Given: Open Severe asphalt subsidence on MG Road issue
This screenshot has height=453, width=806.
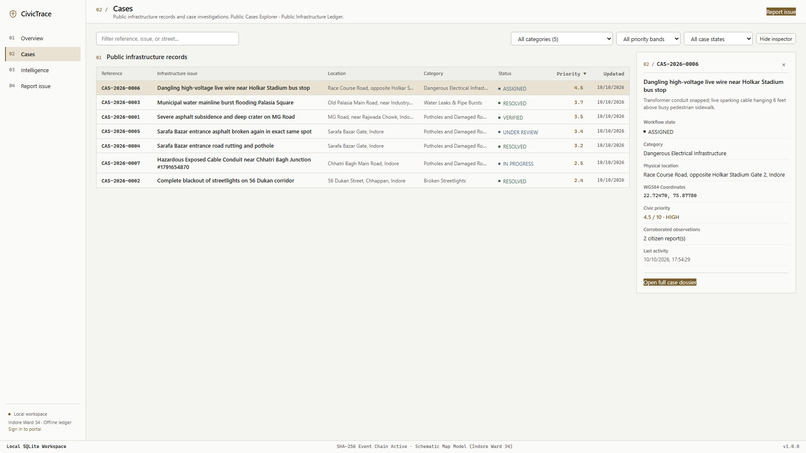Looking at the screenshot, I should pyautogui.click(x=226, y=117).
